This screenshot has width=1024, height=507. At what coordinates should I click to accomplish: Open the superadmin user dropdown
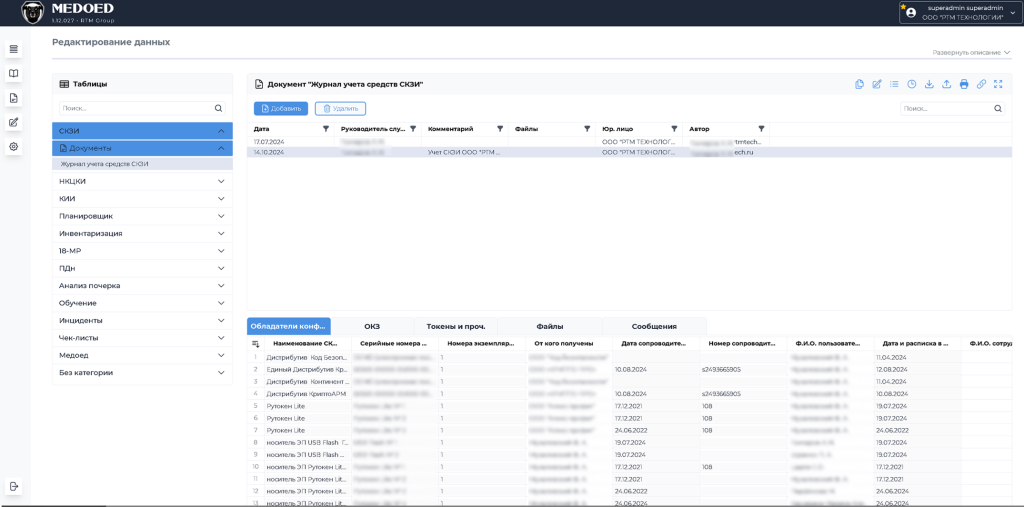coord(959,12)
